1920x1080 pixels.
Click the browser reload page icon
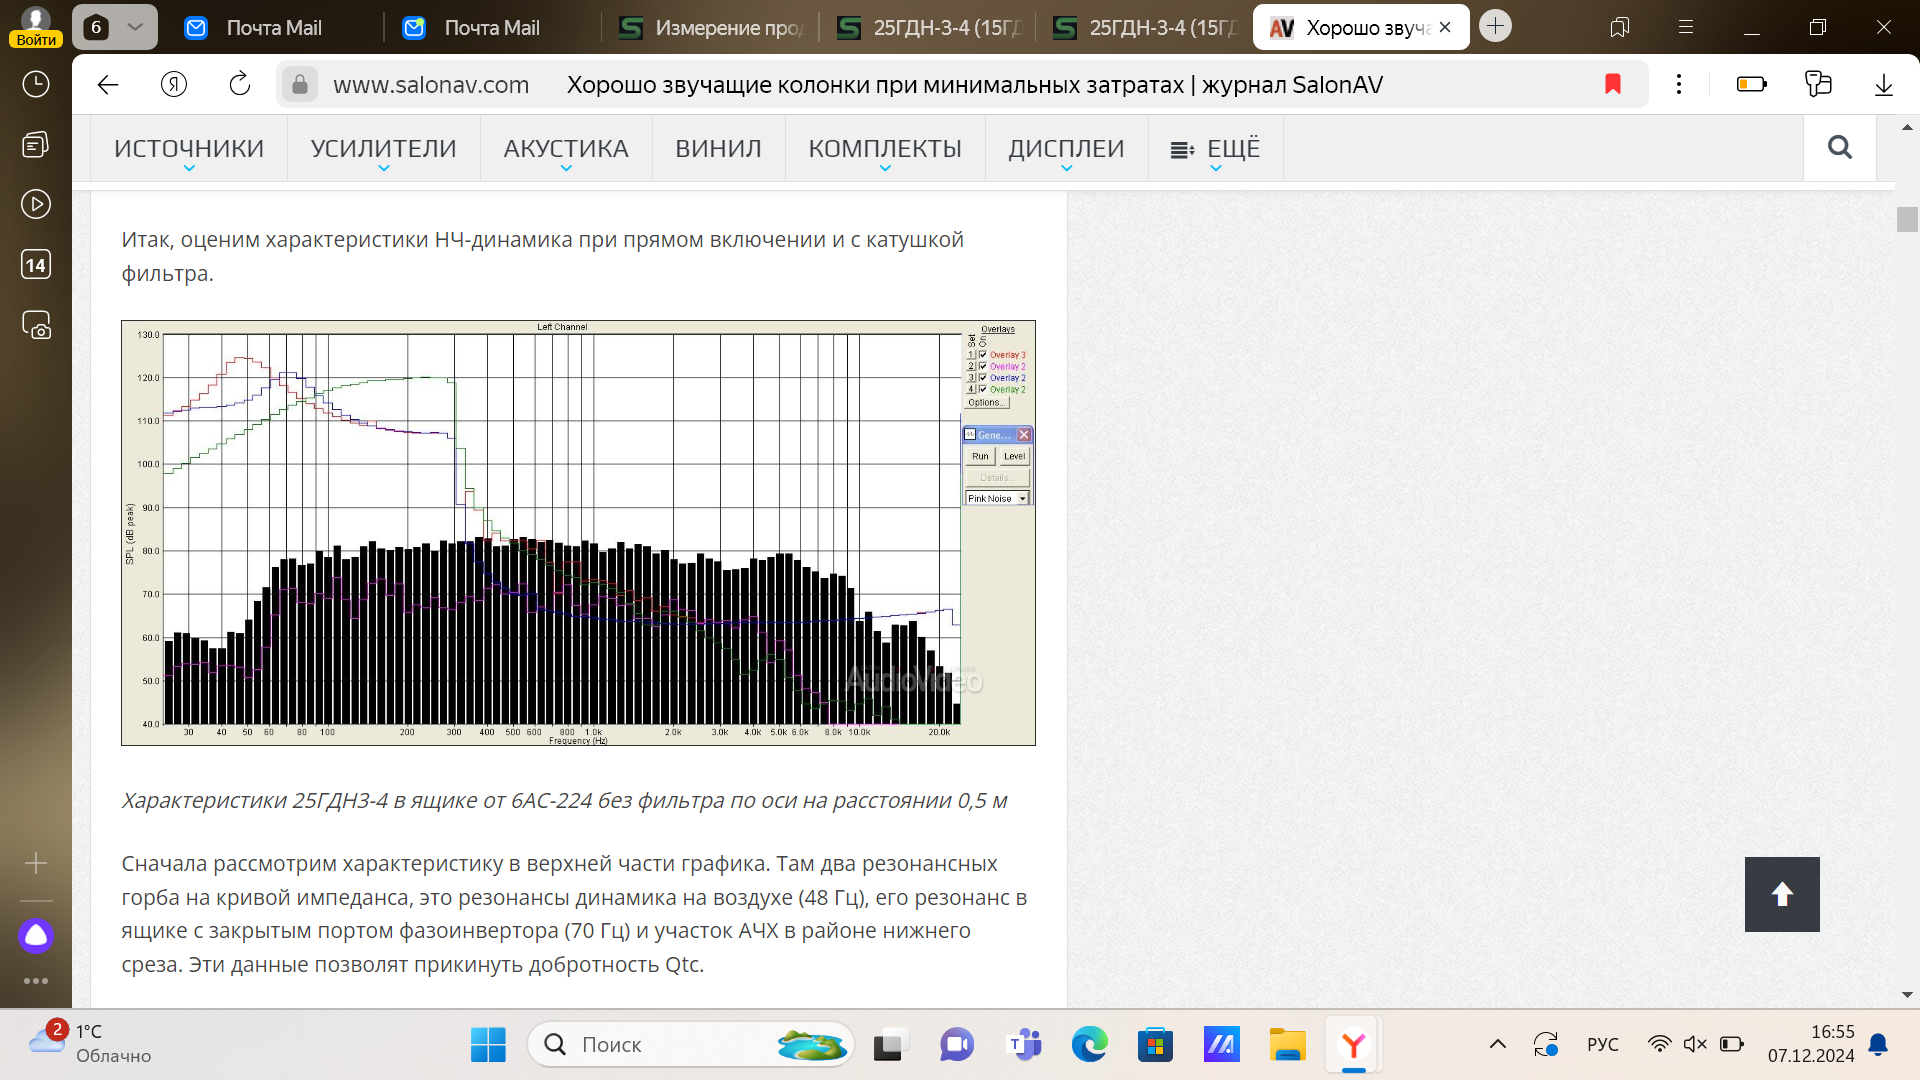(240, 85)
